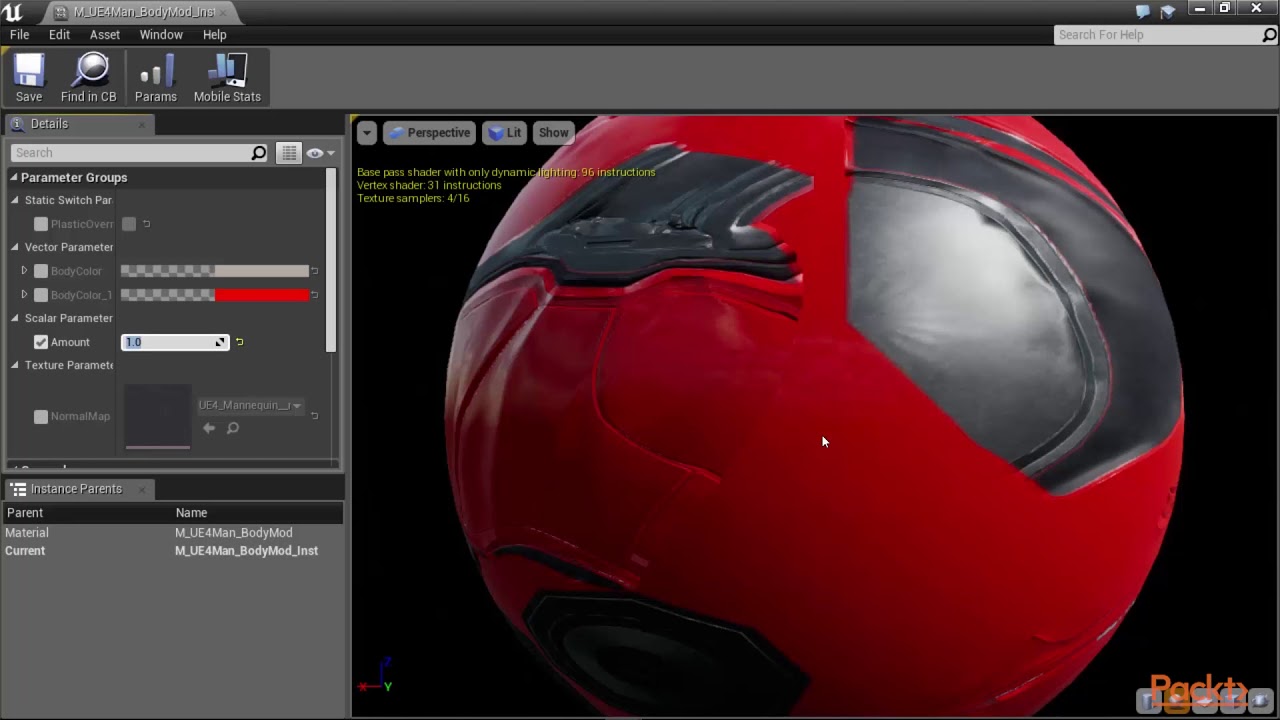
Task: Enable the BodyColor_1 override checkbox
Action: (x=41, y=295)
